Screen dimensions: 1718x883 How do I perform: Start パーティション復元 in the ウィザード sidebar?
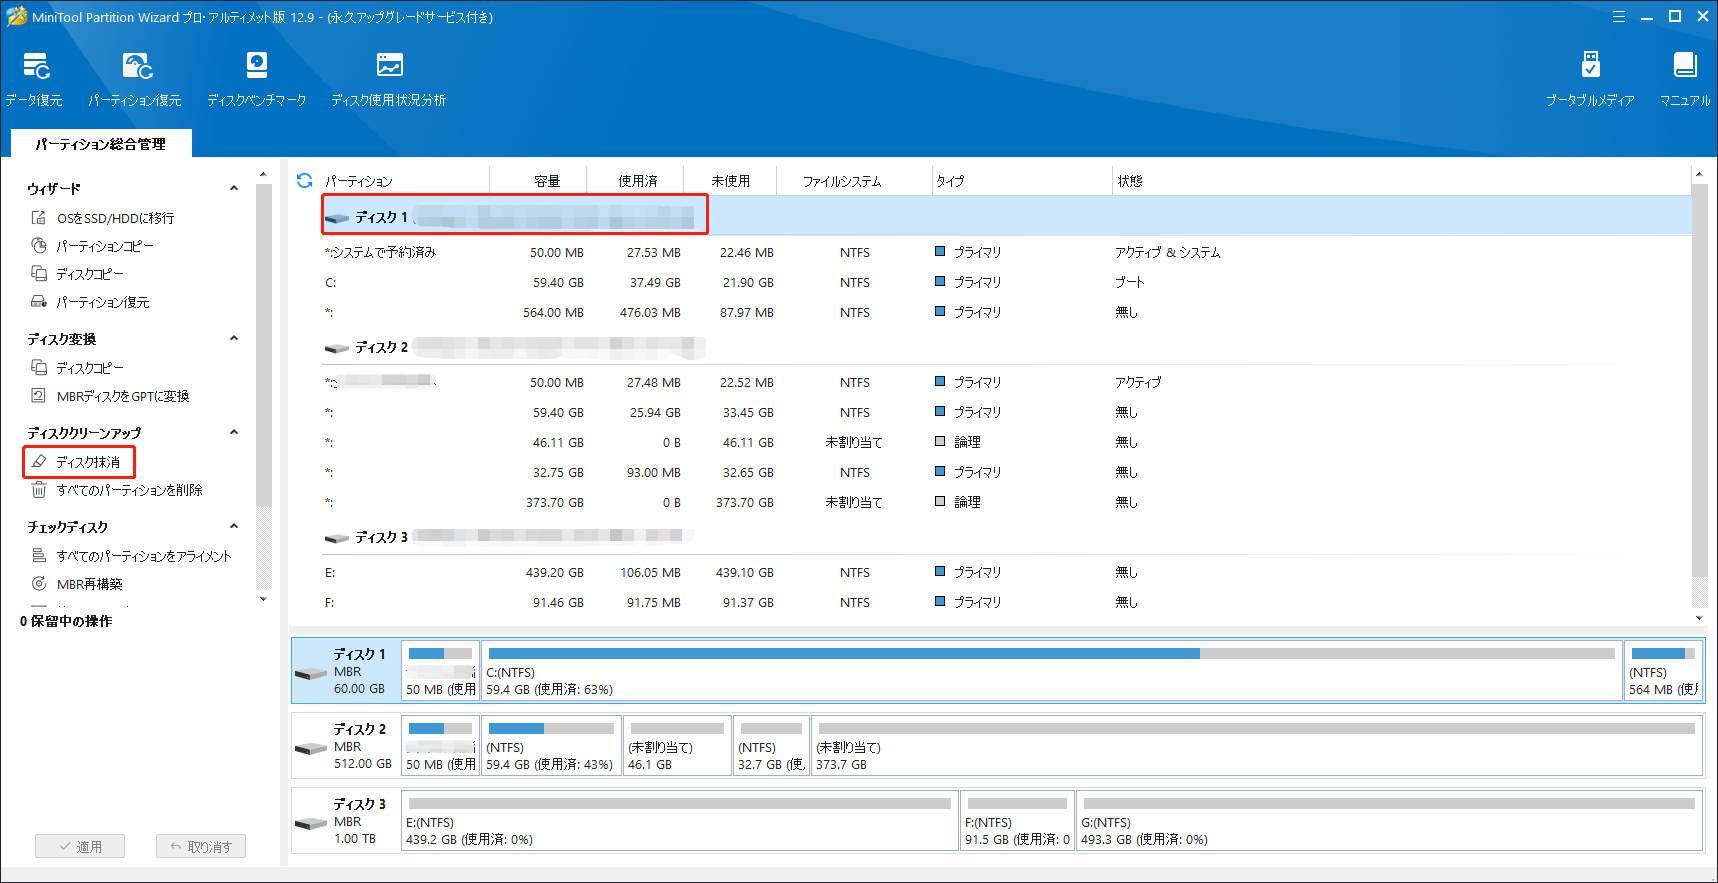(x=90, y=302)
